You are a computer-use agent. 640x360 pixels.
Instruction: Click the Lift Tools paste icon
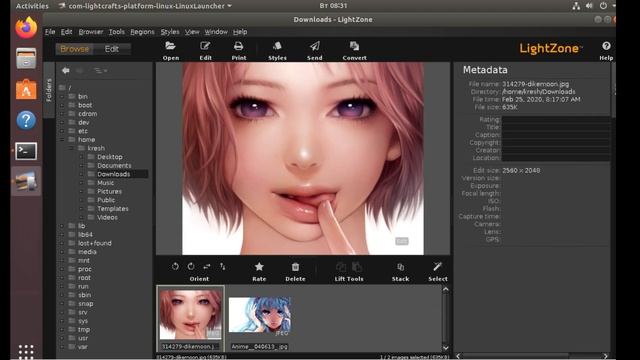pos(357,267)
